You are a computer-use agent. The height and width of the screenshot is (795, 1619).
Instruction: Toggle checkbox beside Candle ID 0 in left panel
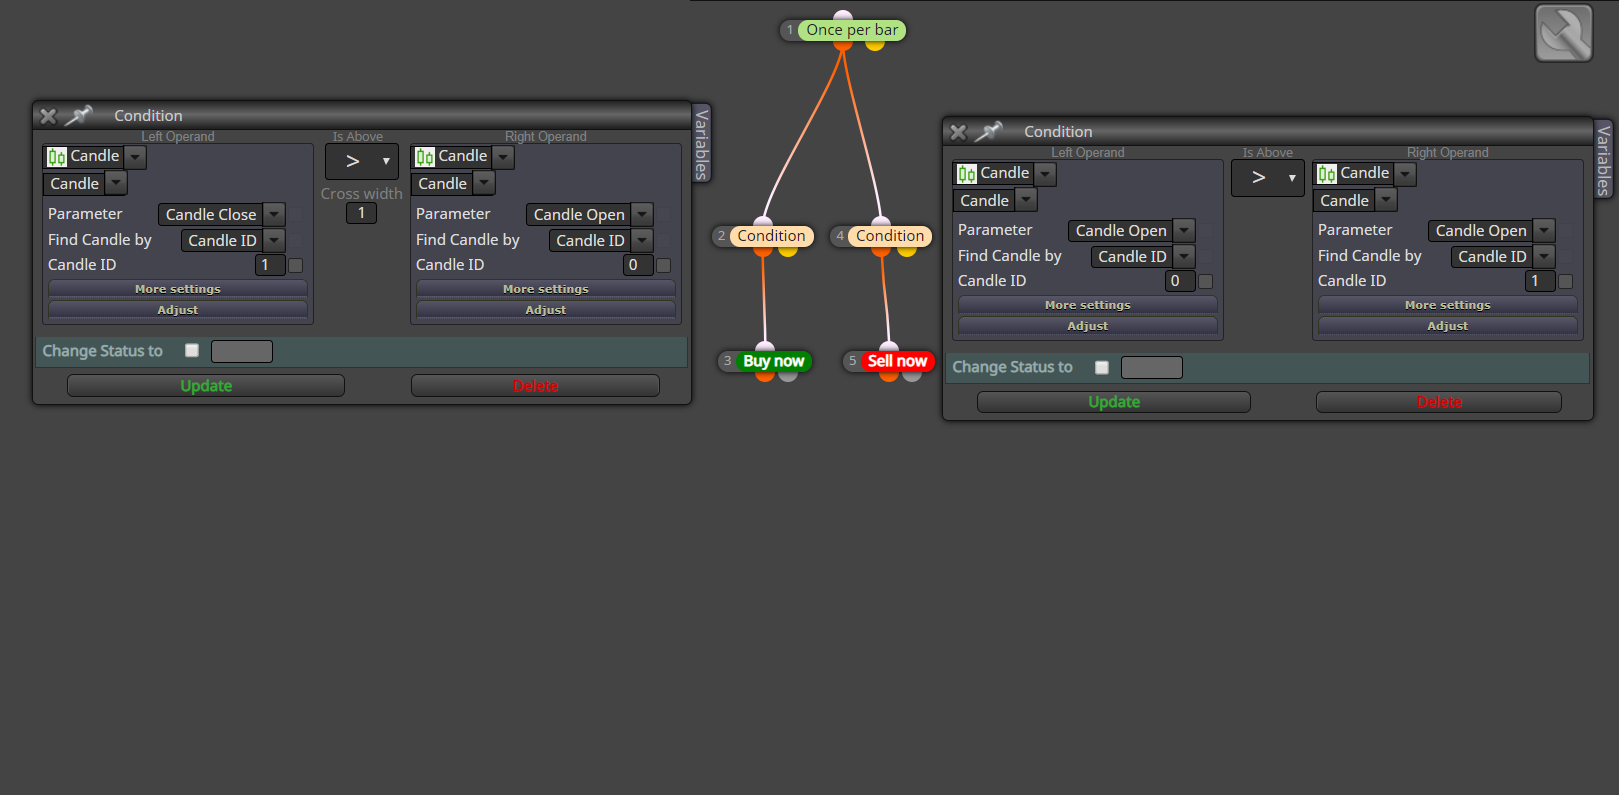coord(663,265)
